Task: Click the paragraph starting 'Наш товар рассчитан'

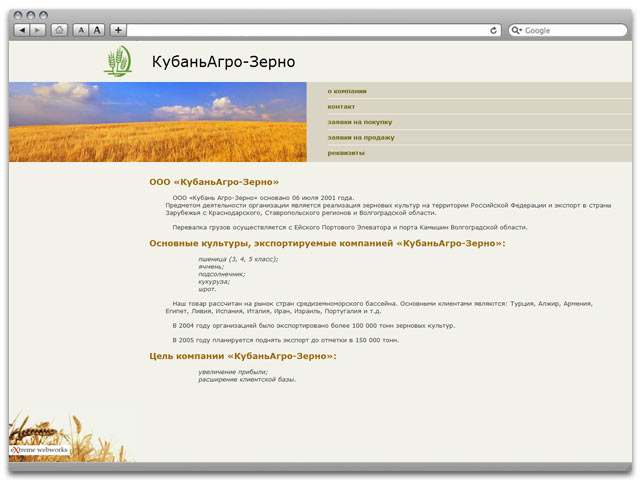Action: coord(379,307)
